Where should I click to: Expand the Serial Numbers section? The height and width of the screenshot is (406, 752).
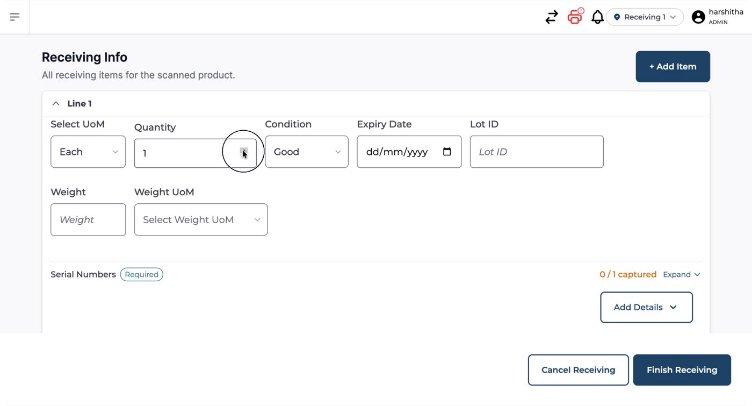click(682, 275)
